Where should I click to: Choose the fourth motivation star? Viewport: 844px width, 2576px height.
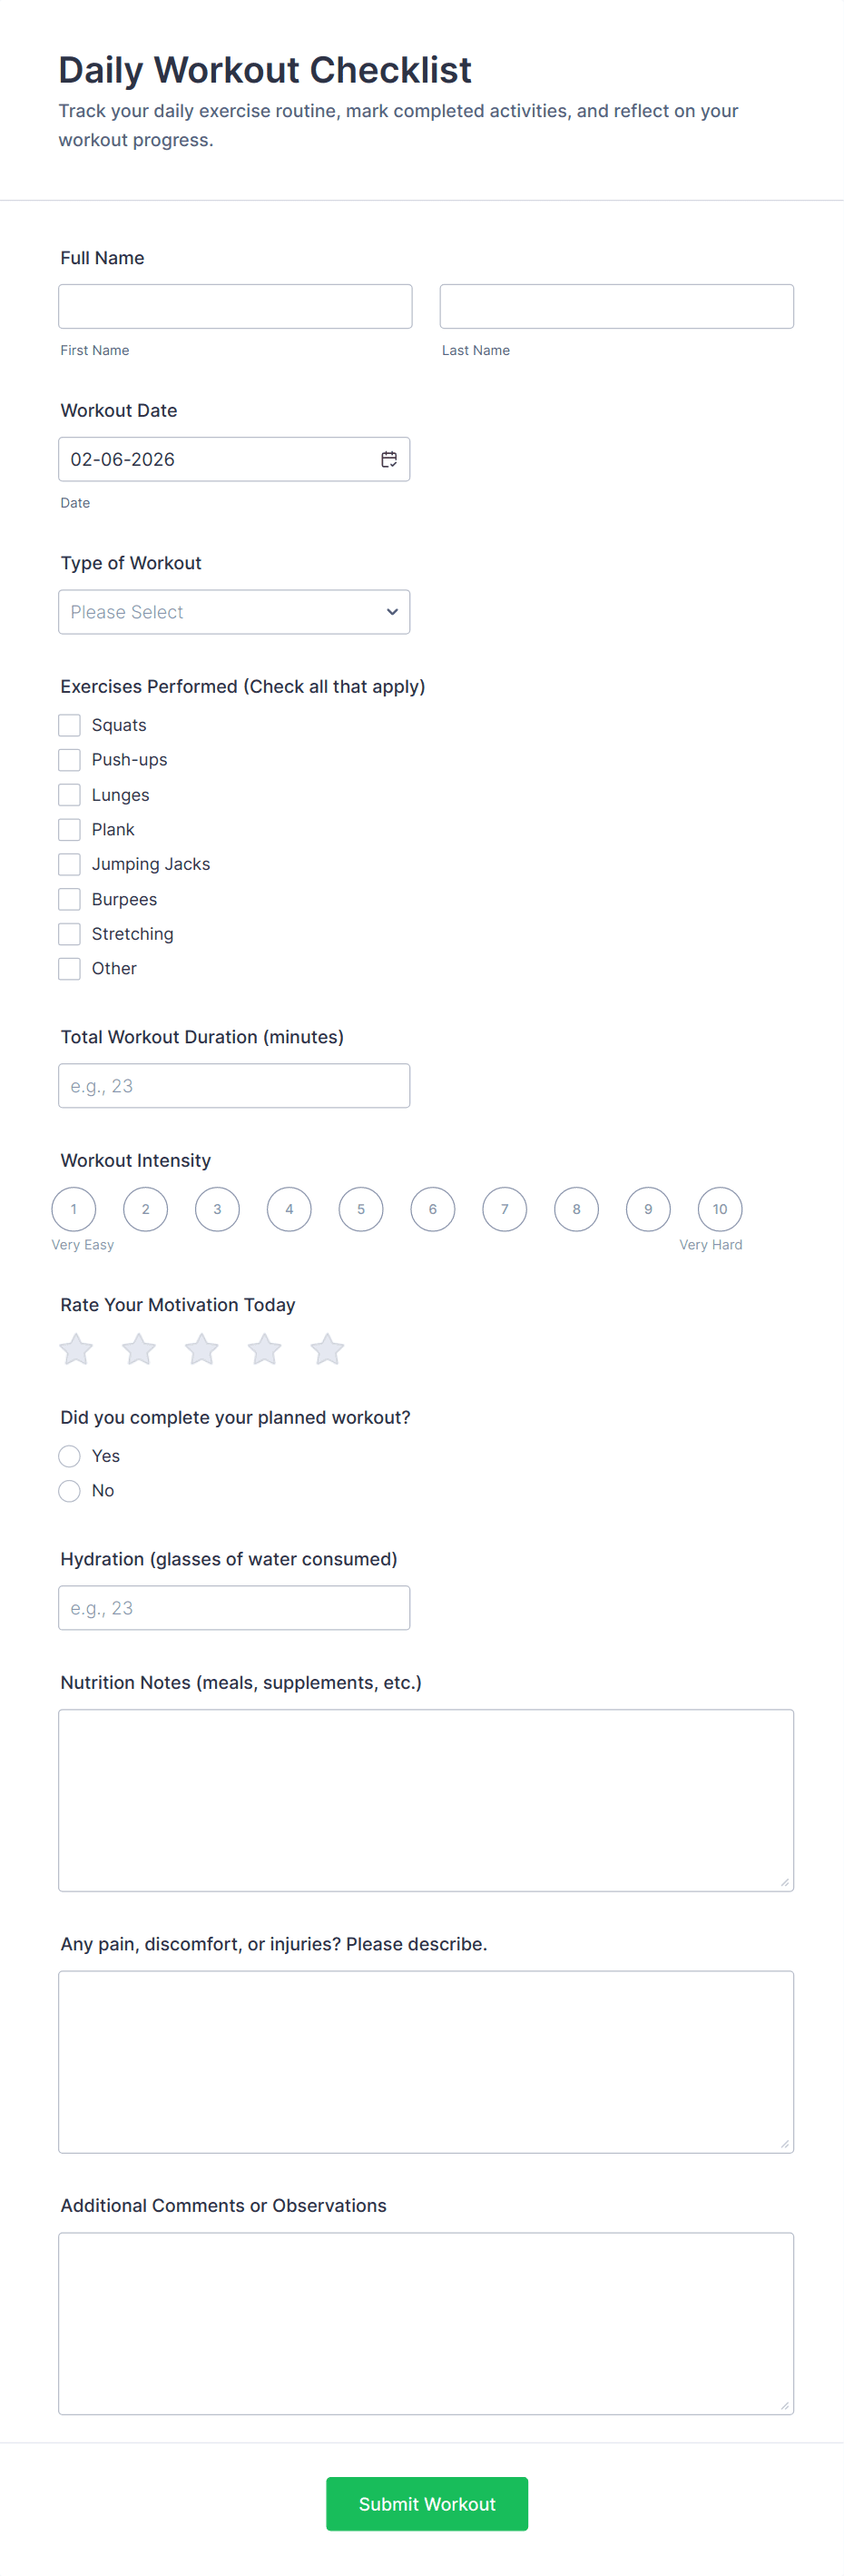tap(265, 1349)
